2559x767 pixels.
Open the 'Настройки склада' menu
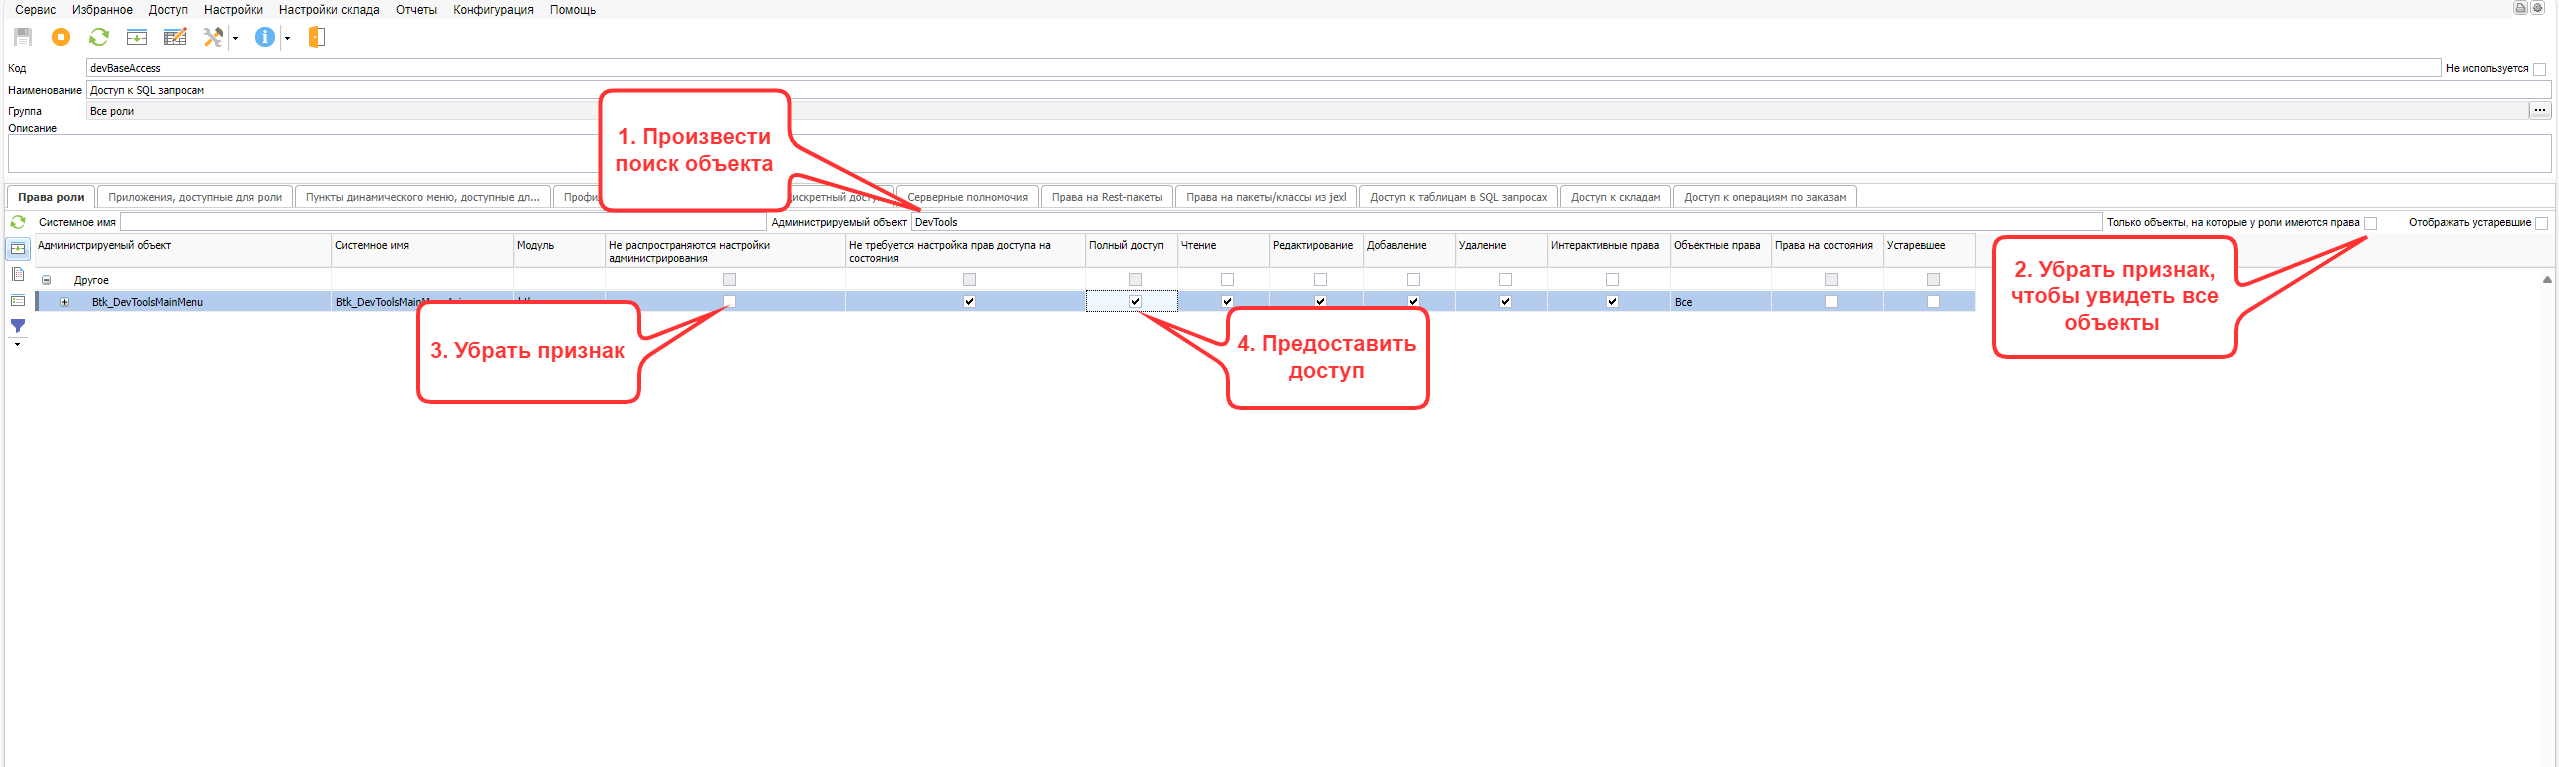tap(328, 10)
